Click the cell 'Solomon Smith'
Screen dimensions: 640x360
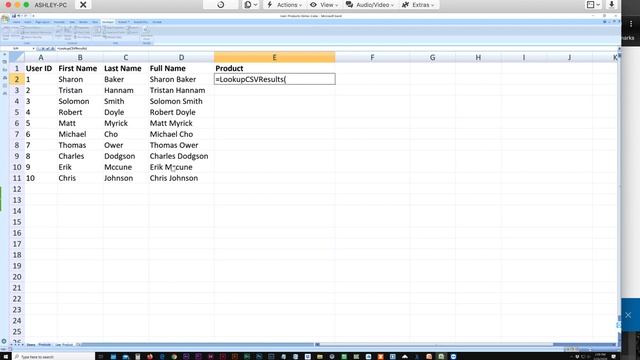point(181,101)
